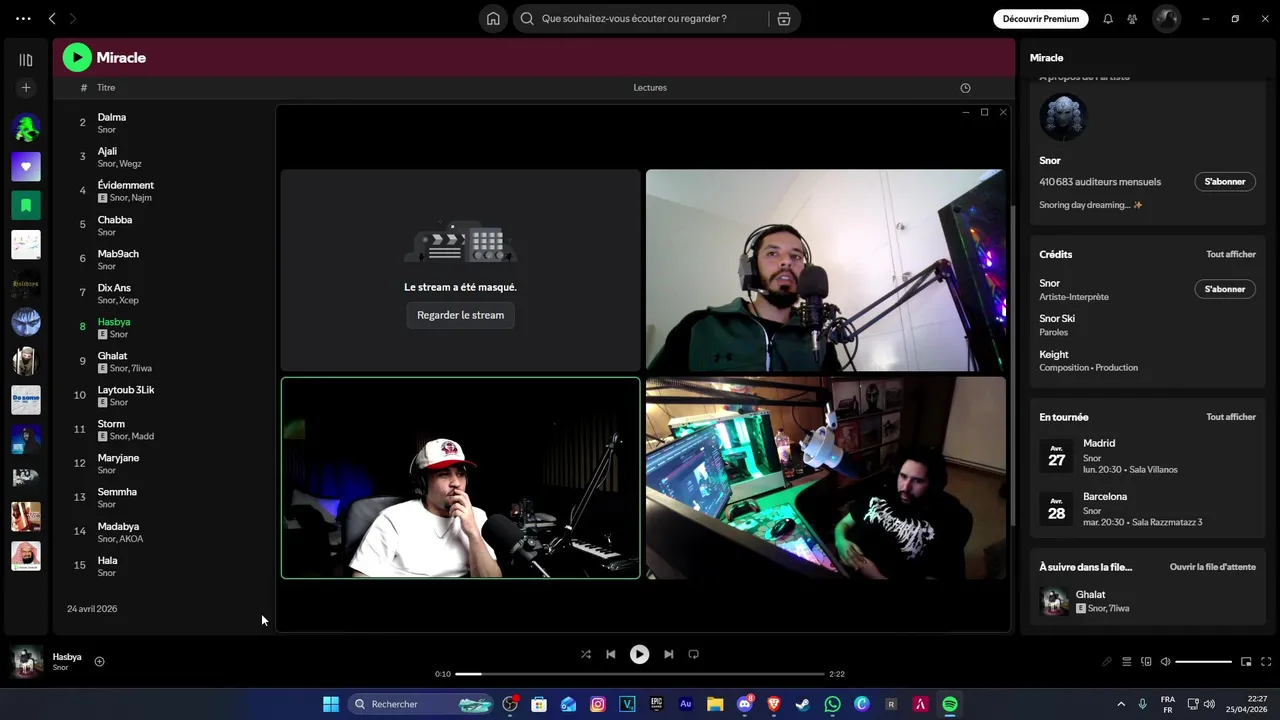Screen dimensions: 1280x720
Task: Click Regarder le stream button
Action: pyautogui.click(x=461, y=315)
